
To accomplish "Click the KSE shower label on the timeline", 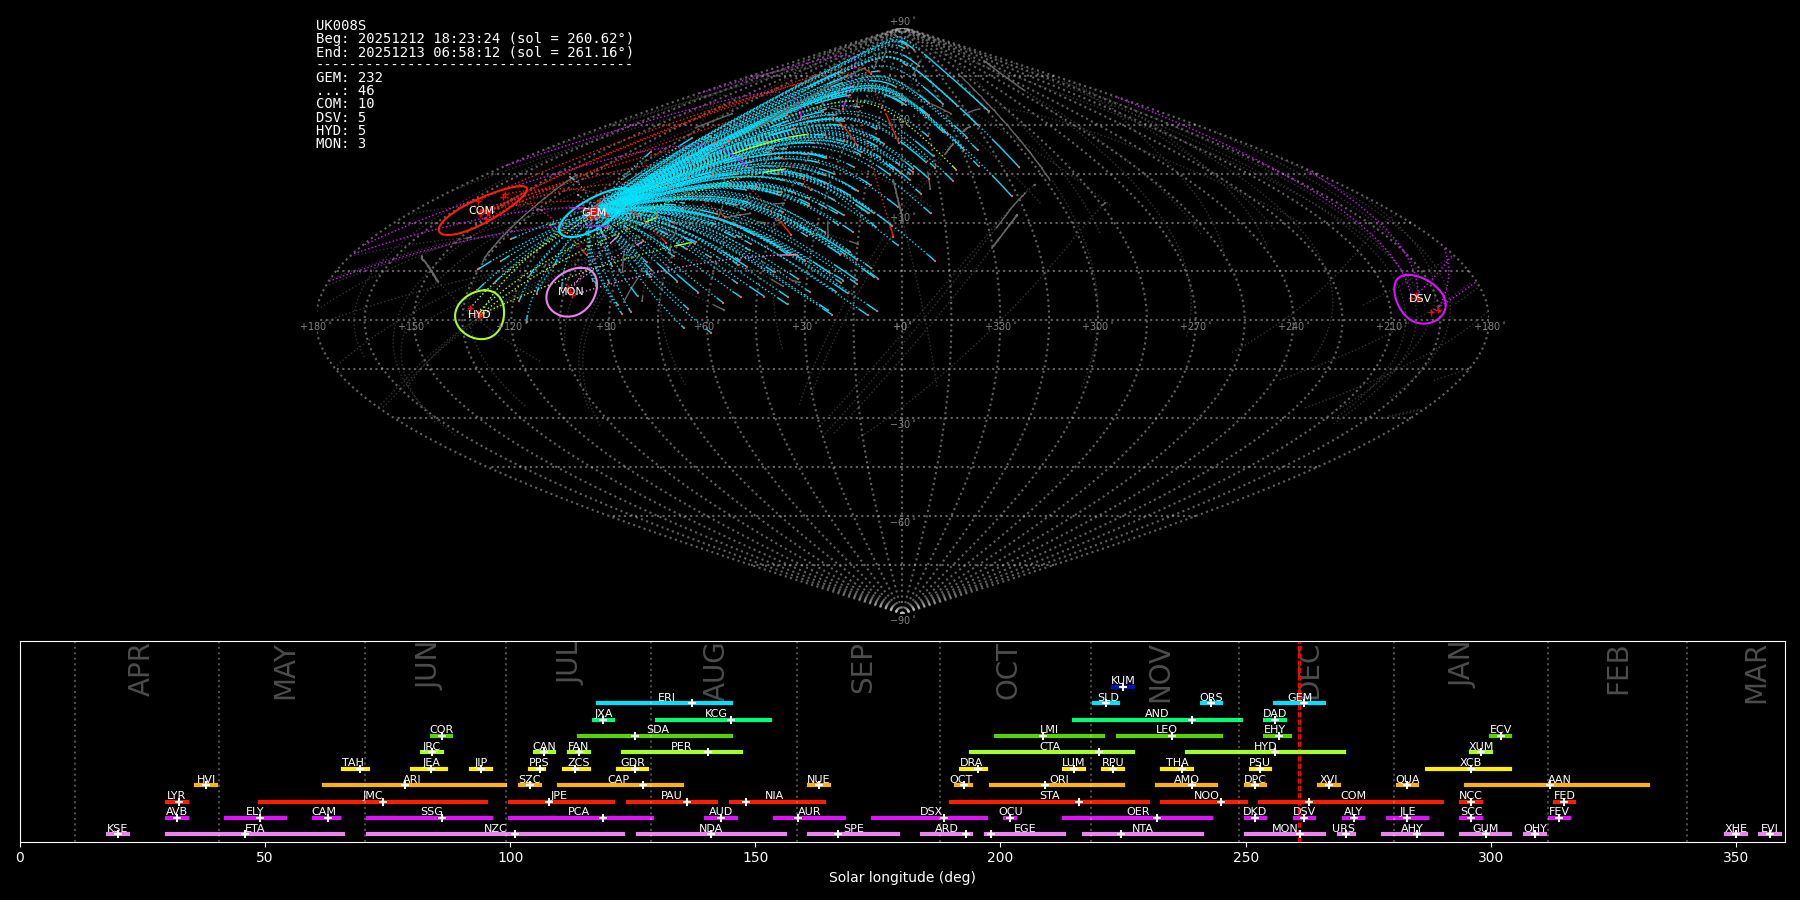I will coord(117,829).
